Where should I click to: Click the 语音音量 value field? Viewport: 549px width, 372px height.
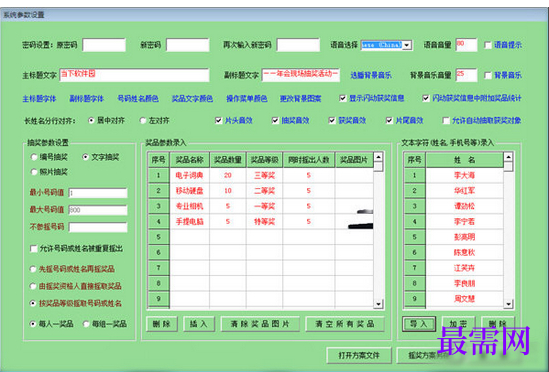click(466, 45)
